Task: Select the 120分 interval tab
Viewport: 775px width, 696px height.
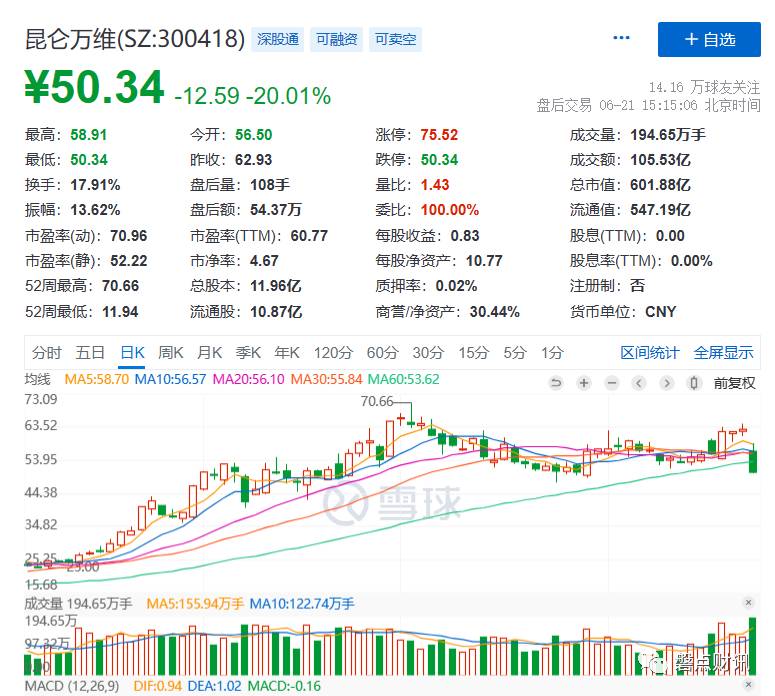Action: (333, 352)
